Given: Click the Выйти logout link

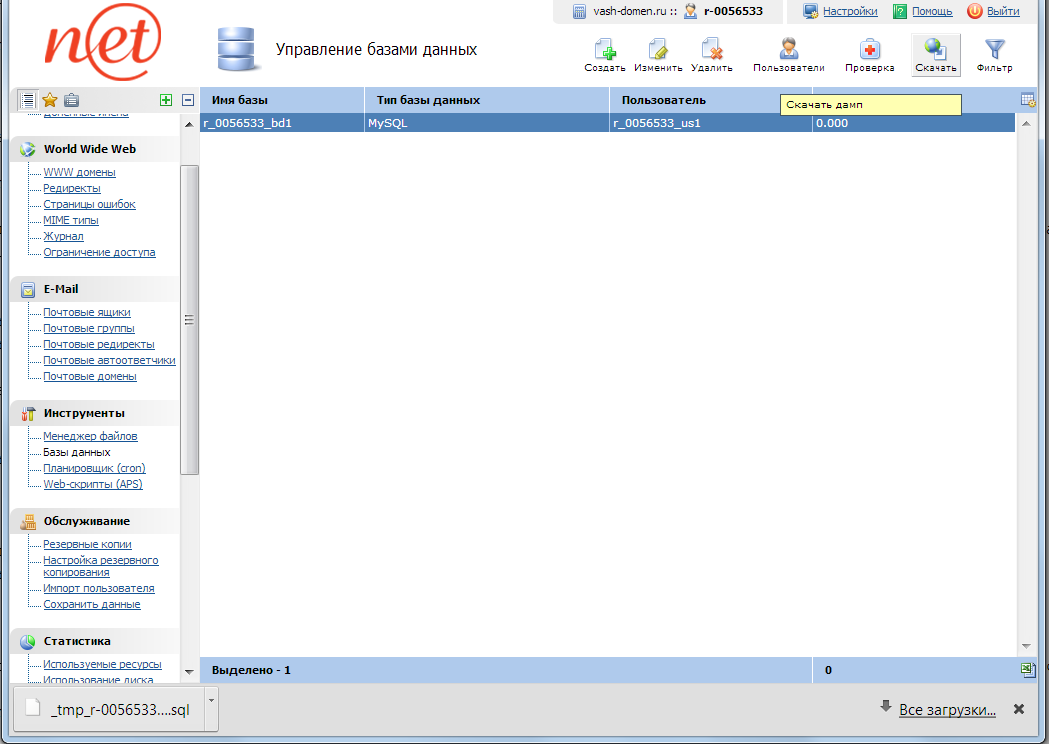Looking at the screenshot, I should [x=1003, y=11].
